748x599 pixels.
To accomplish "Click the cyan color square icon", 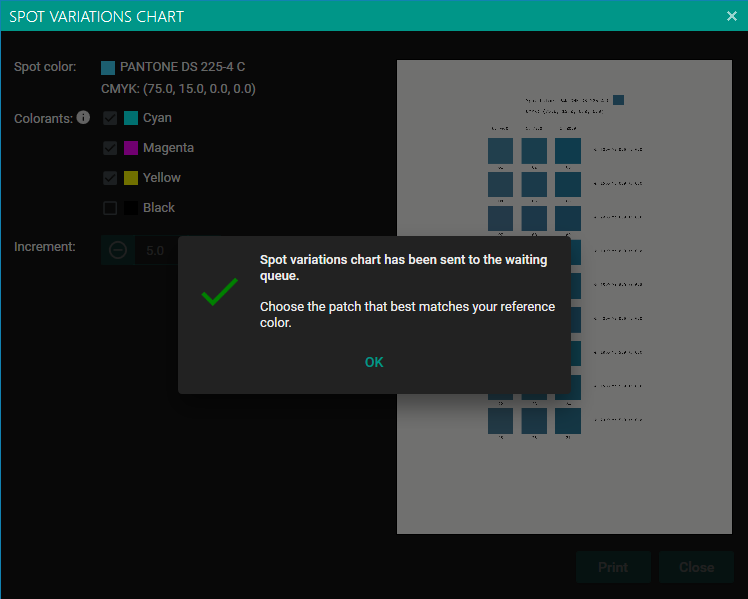I will [131, 118].
